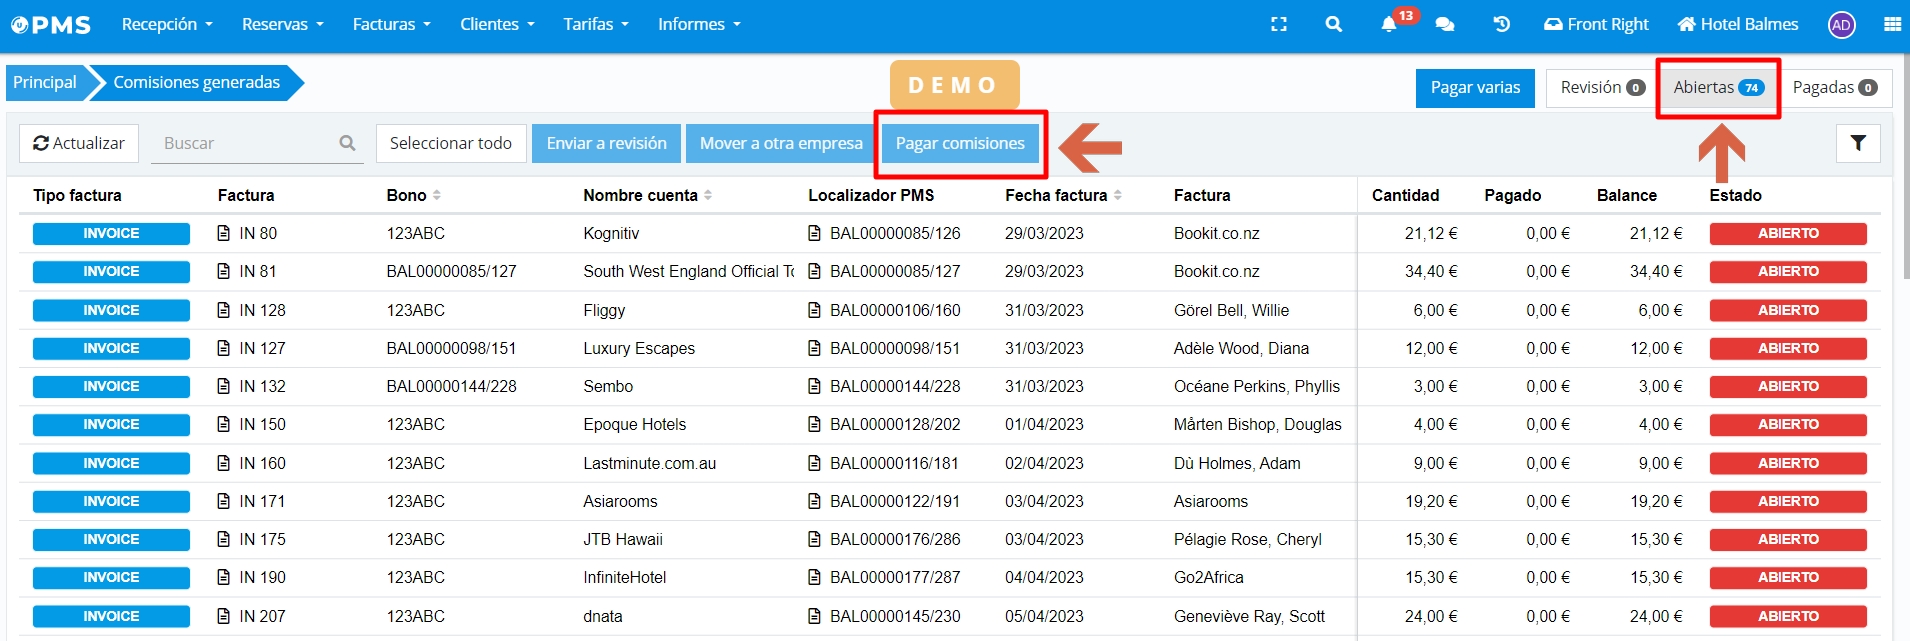This screenshot has width=1910, height=641.
Task: Focus the Buscar search field
Action: coord(246,143)
